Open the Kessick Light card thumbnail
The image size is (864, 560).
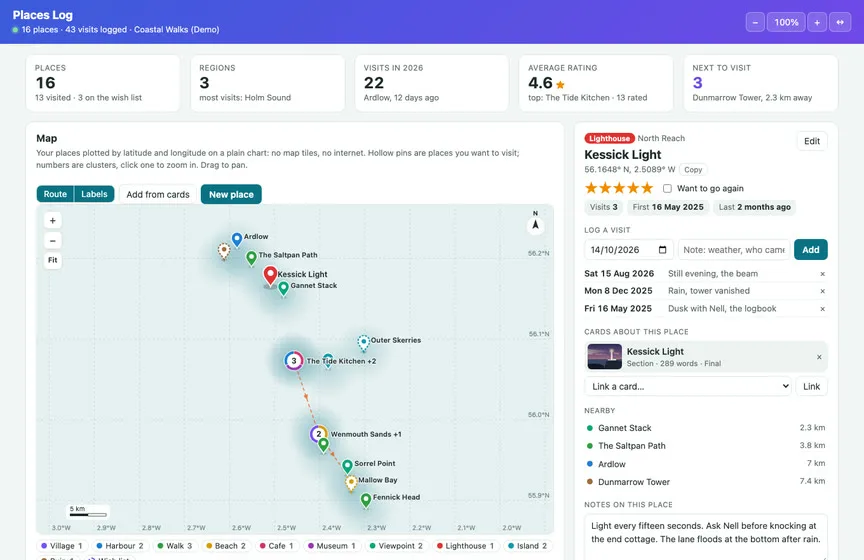pos(604,357)
